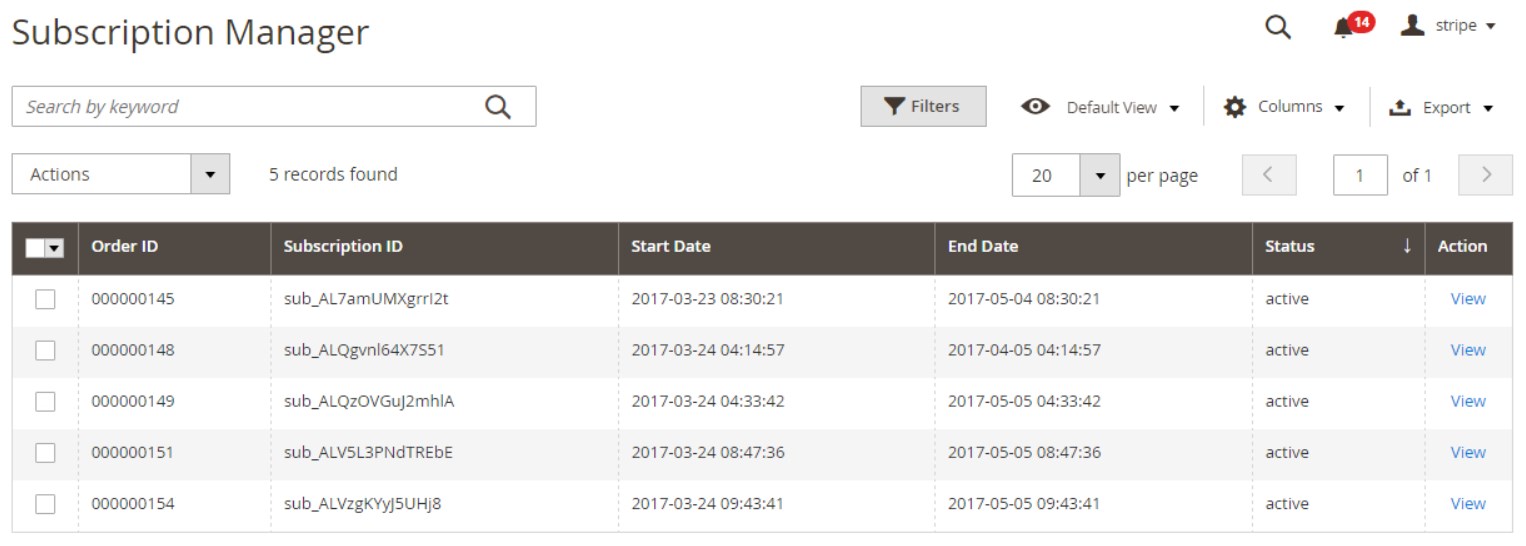The width and height of the screenshot is (1526, 546).
Task: Sort by the Status column header
Action: point(1290,246)
